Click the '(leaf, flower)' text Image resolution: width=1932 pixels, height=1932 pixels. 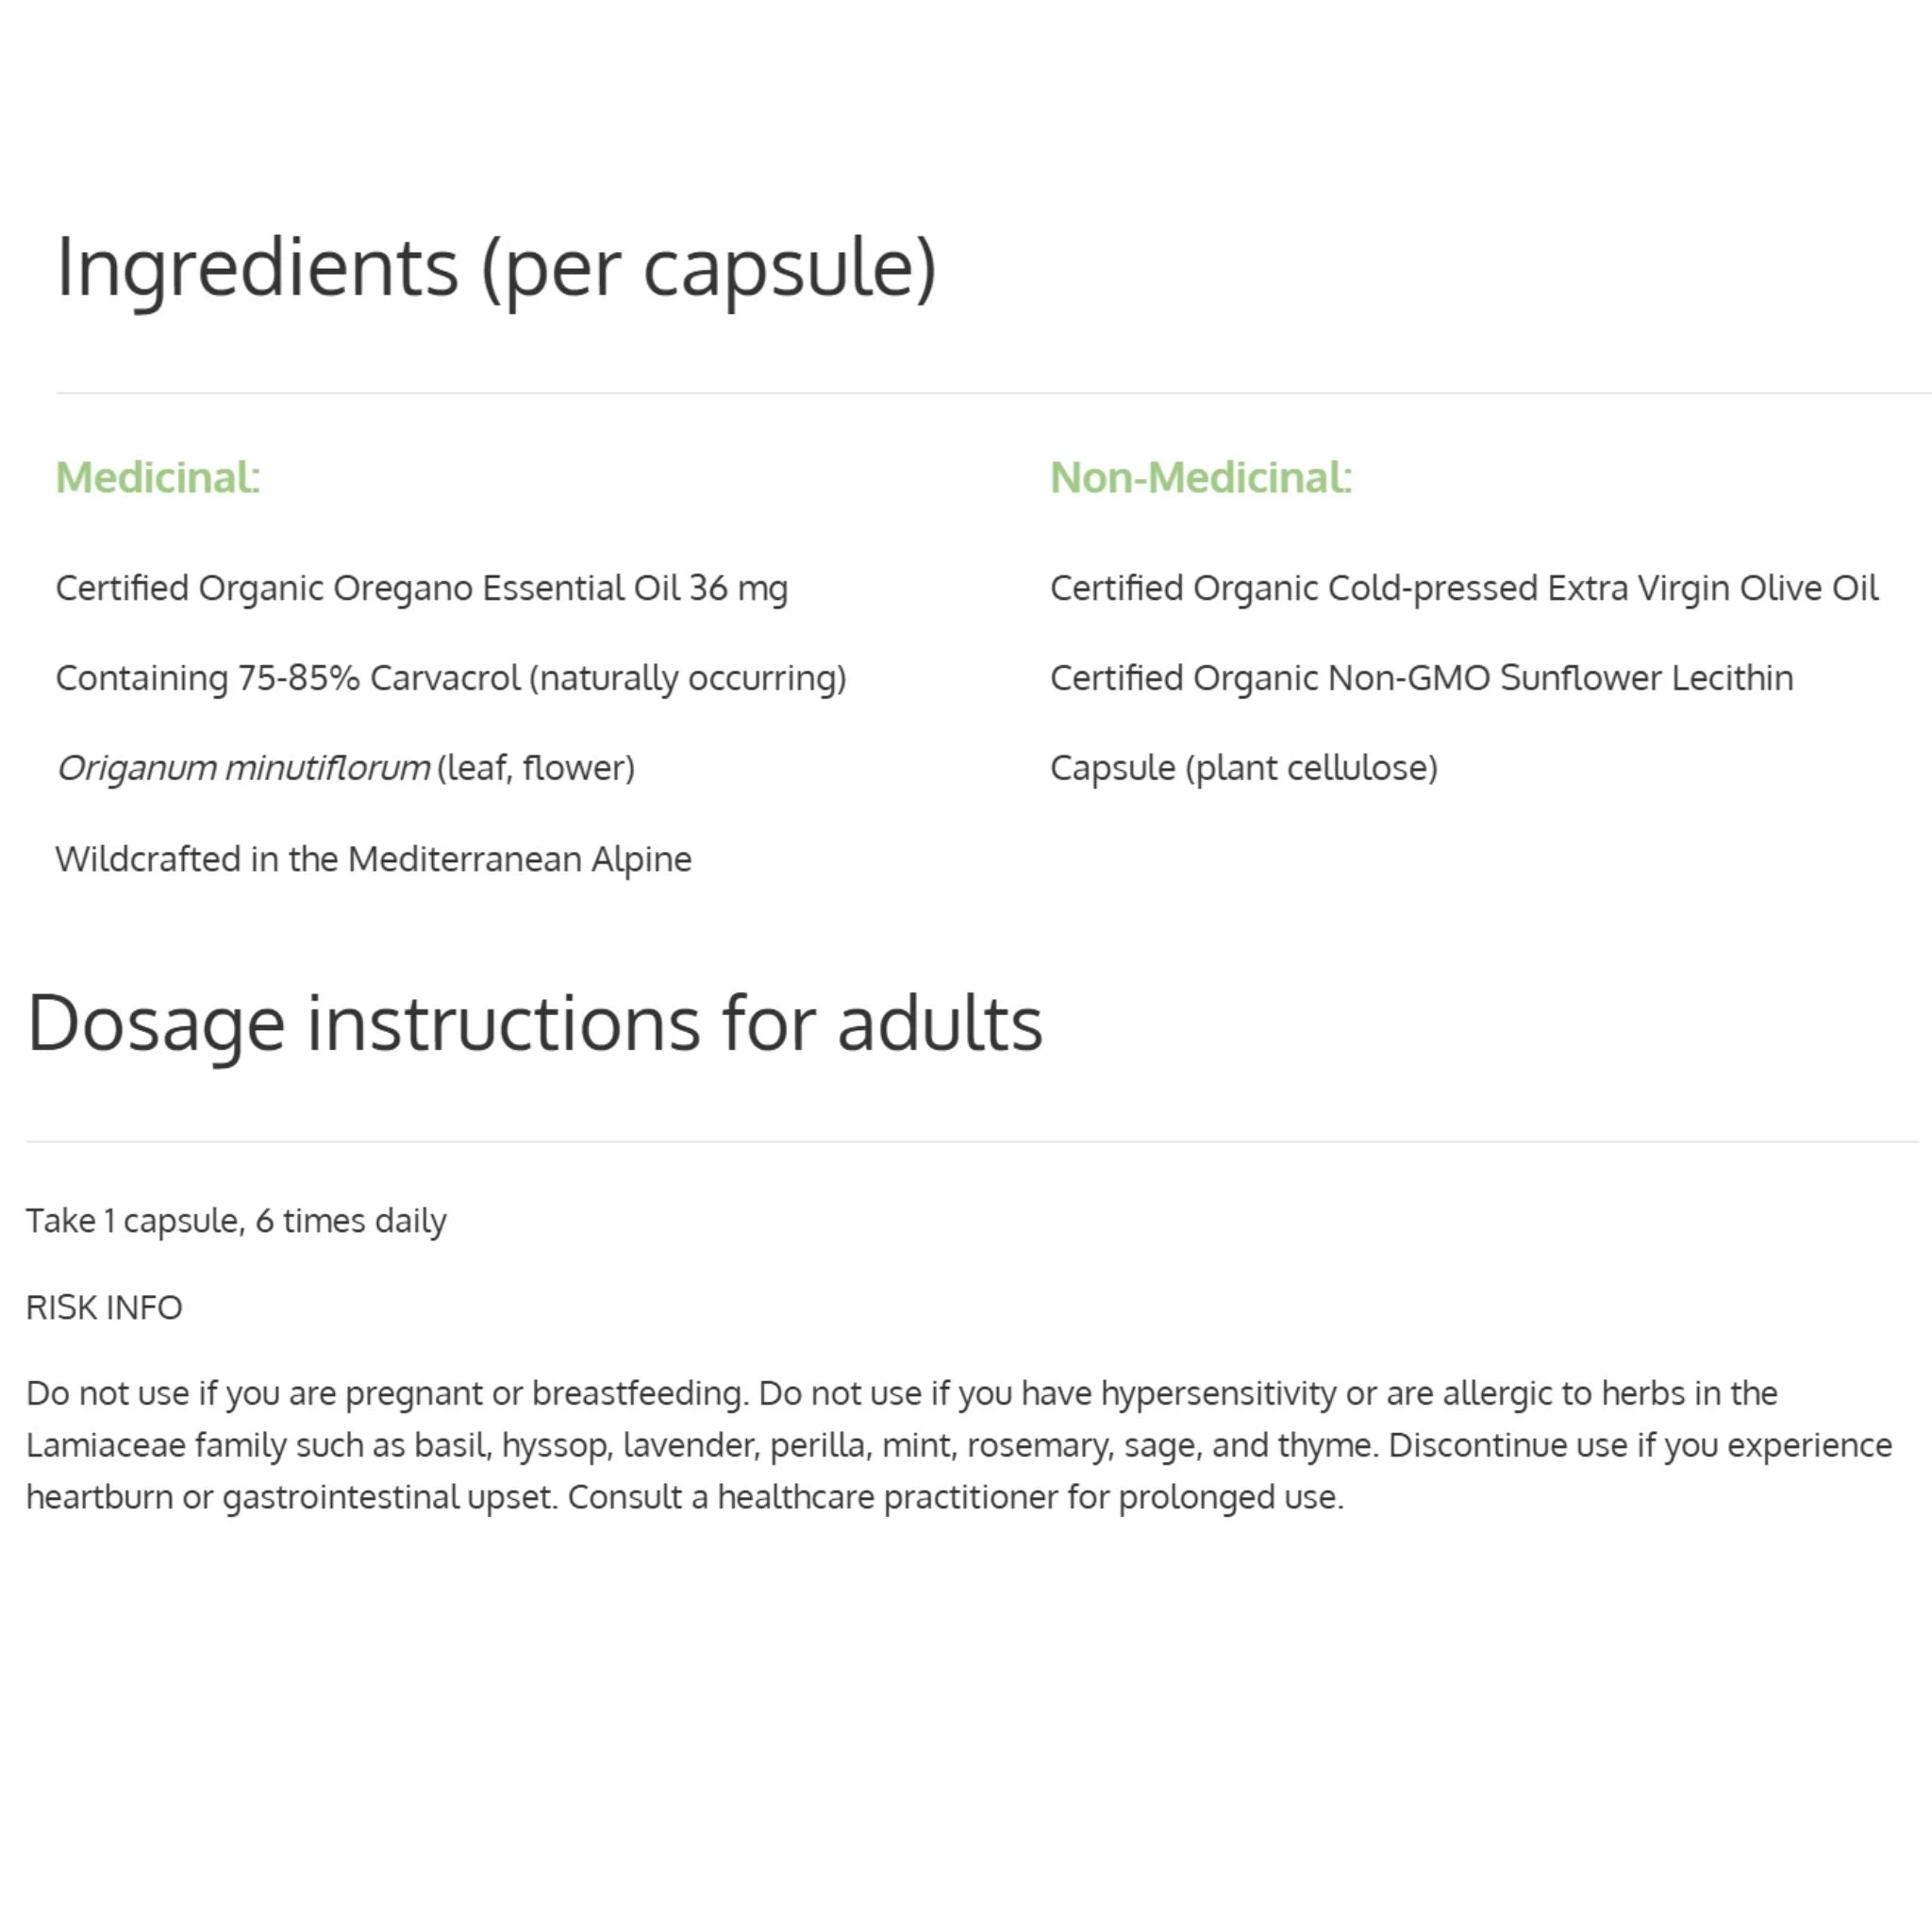536,768
